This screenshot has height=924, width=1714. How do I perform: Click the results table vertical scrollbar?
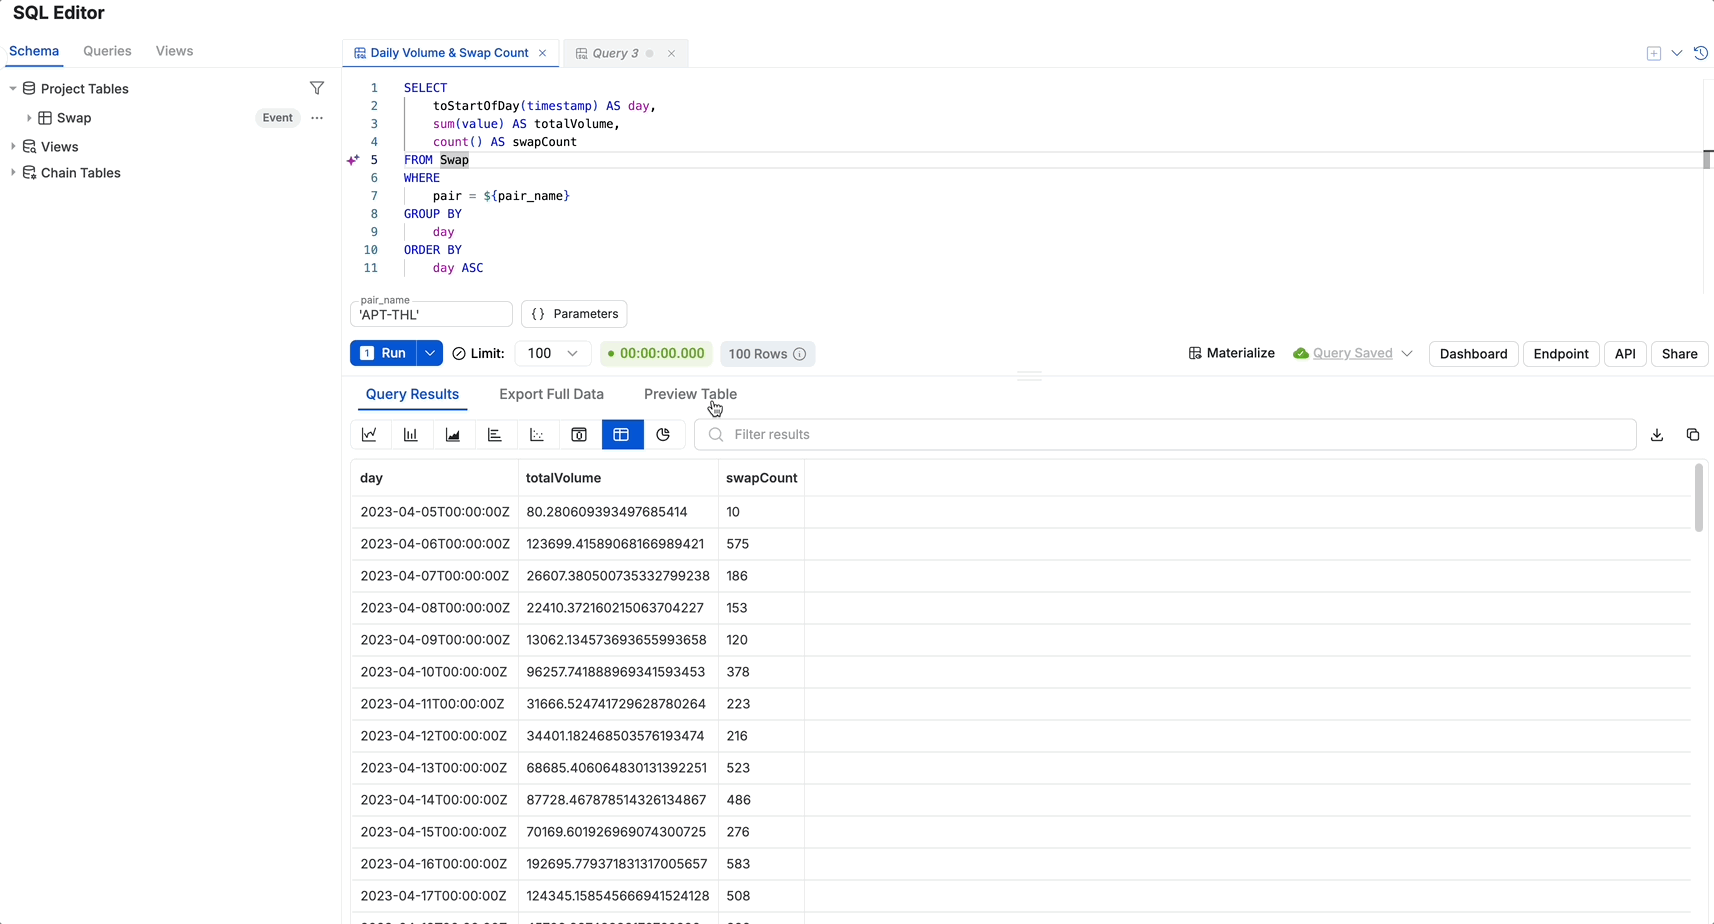point(1698,498)
